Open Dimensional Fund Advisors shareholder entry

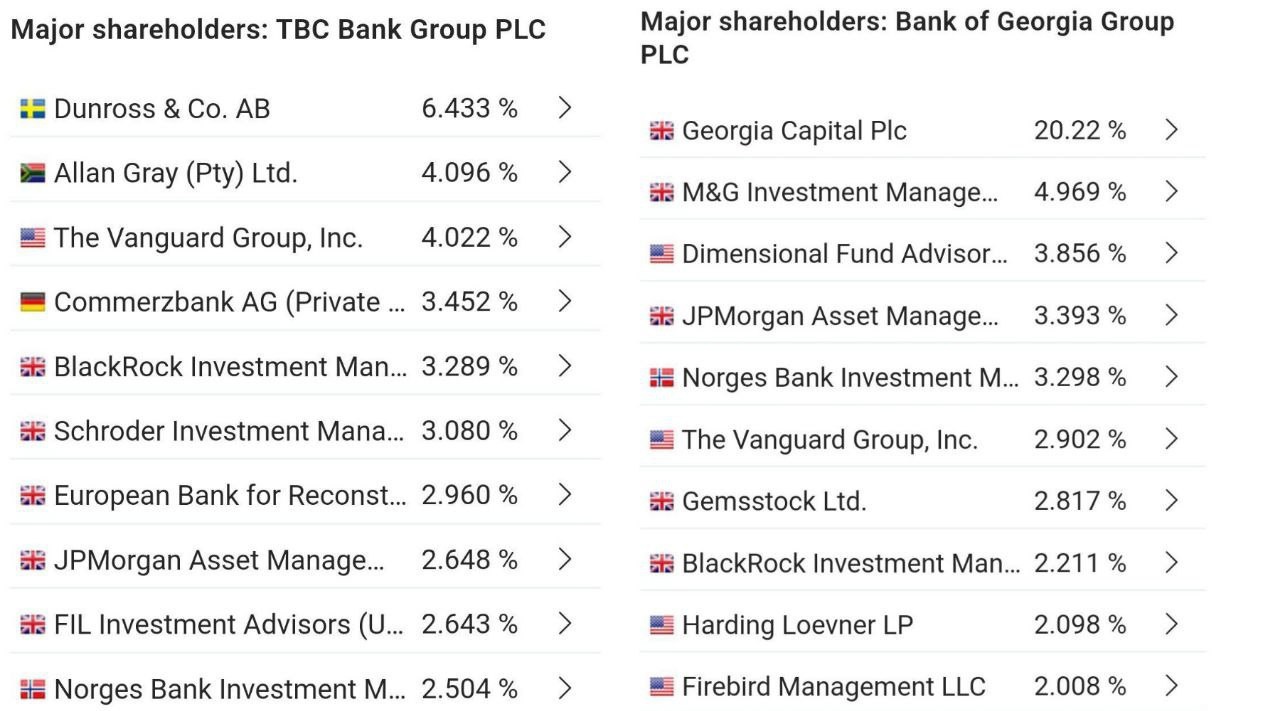(x=922, y=253)
